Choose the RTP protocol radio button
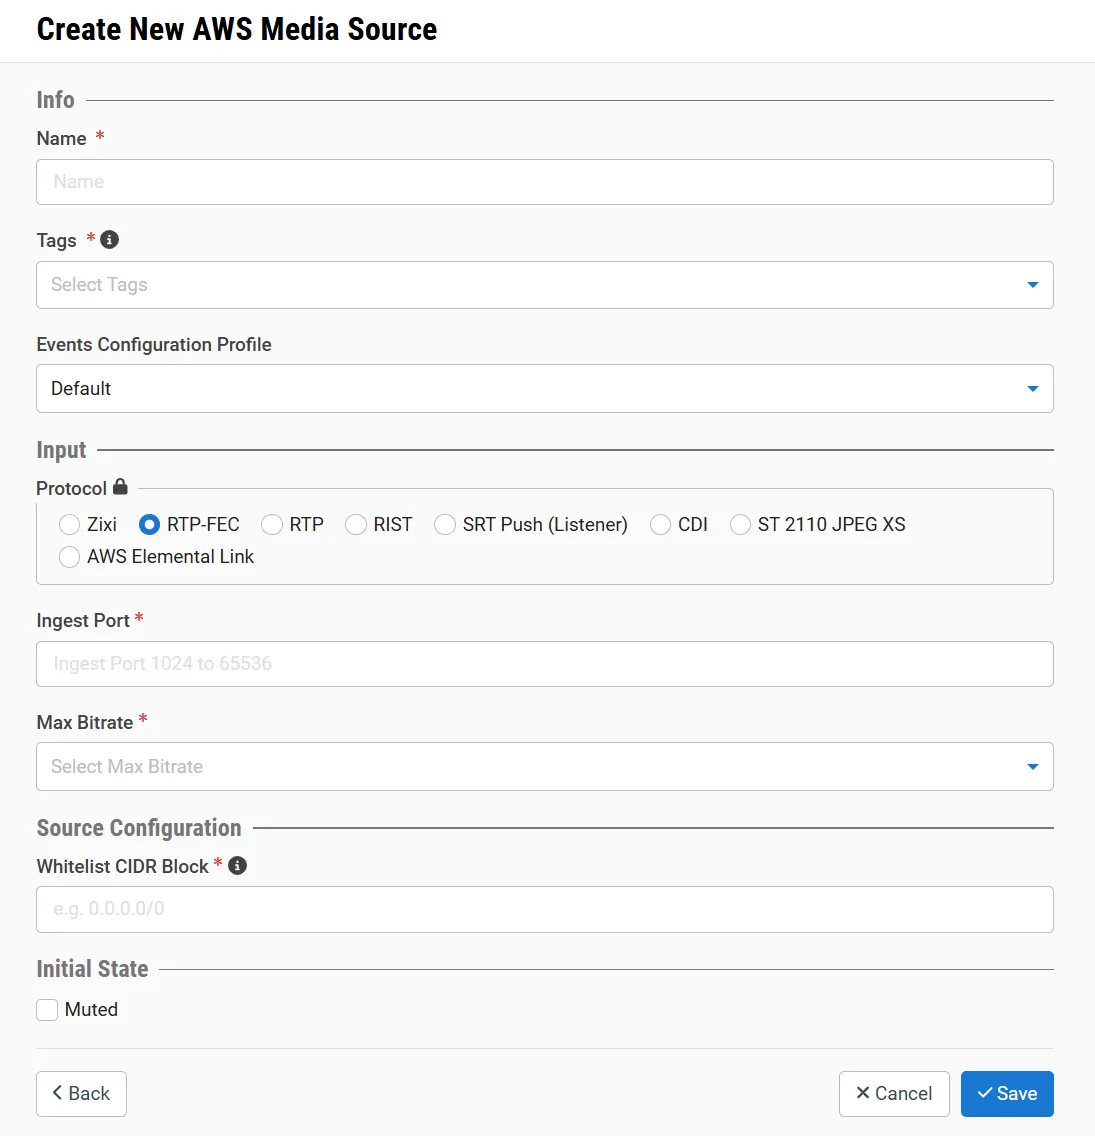Image resolution: width=1095 pixels, height=1136 pixels. 272,525
